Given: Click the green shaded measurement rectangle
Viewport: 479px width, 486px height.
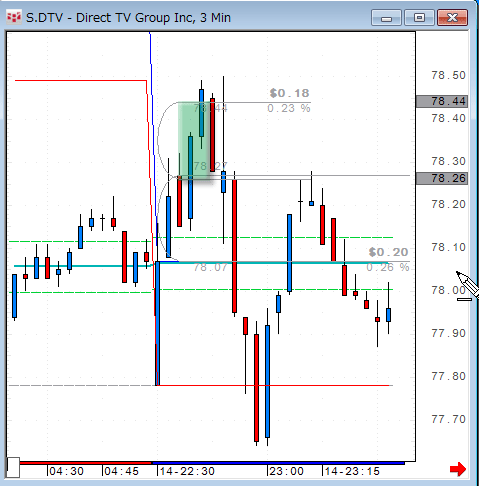Looking at the screenshot, I should click(195, 141).
